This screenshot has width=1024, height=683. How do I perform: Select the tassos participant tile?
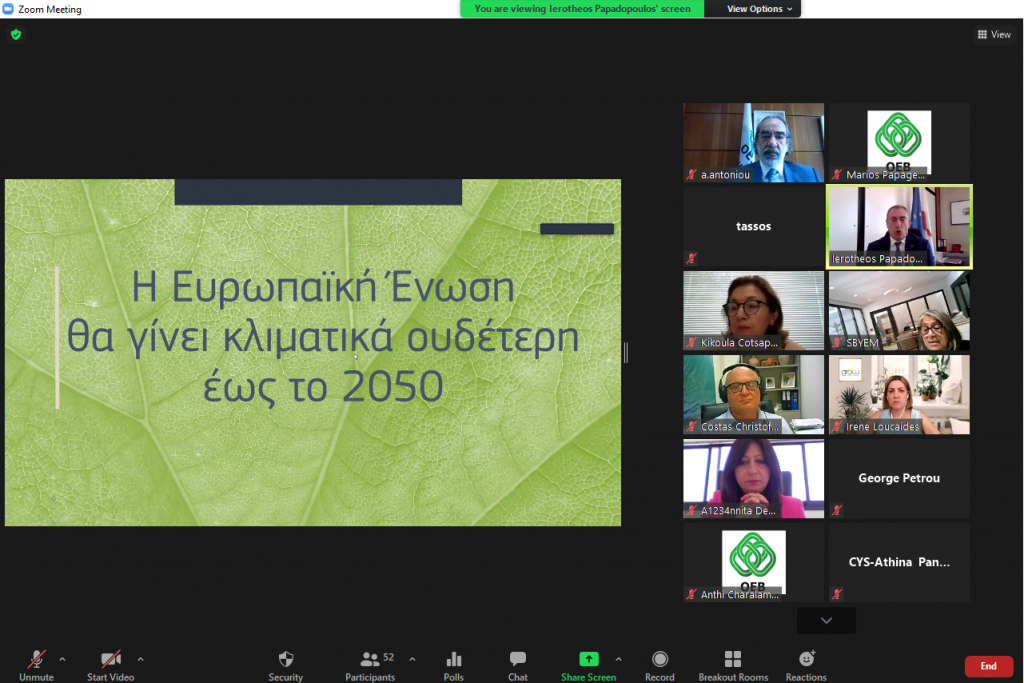pos(754,227)
